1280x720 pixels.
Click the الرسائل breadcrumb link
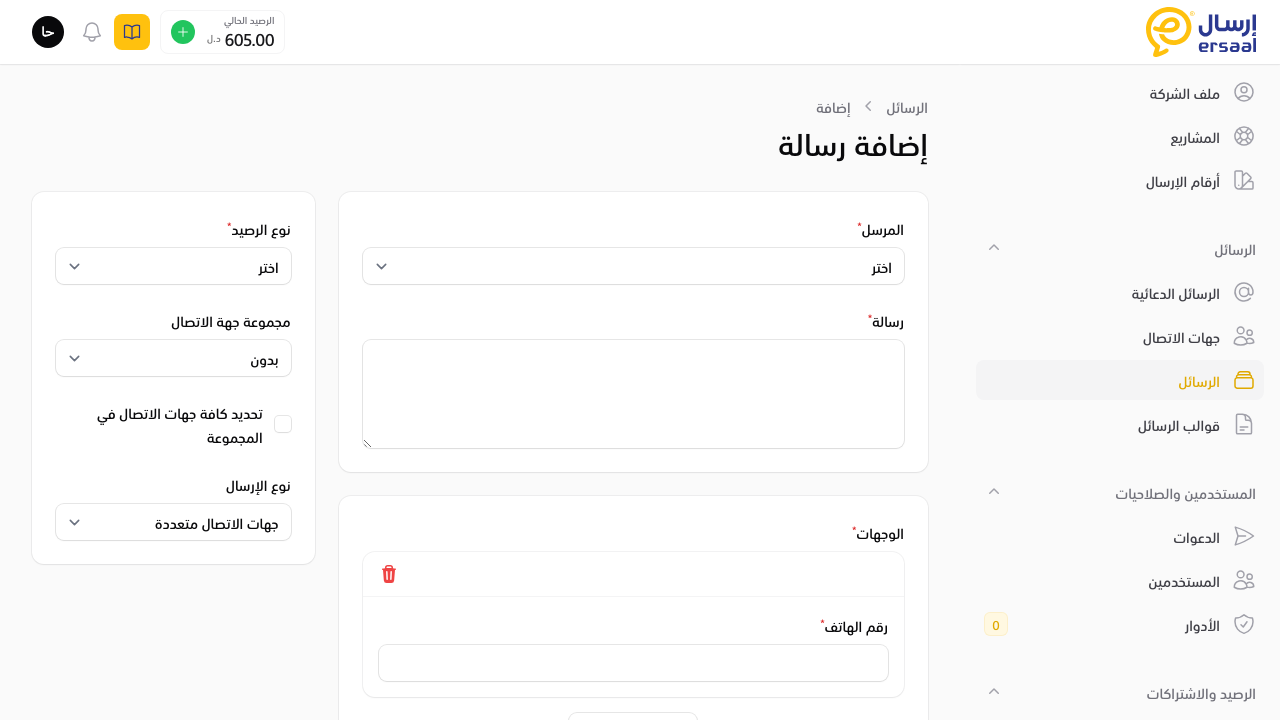point(907,107)
